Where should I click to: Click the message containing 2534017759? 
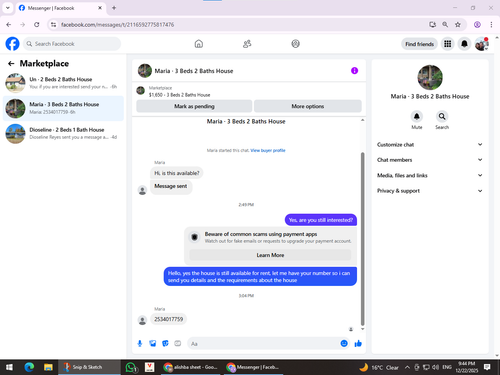click(x=168, y=319)
